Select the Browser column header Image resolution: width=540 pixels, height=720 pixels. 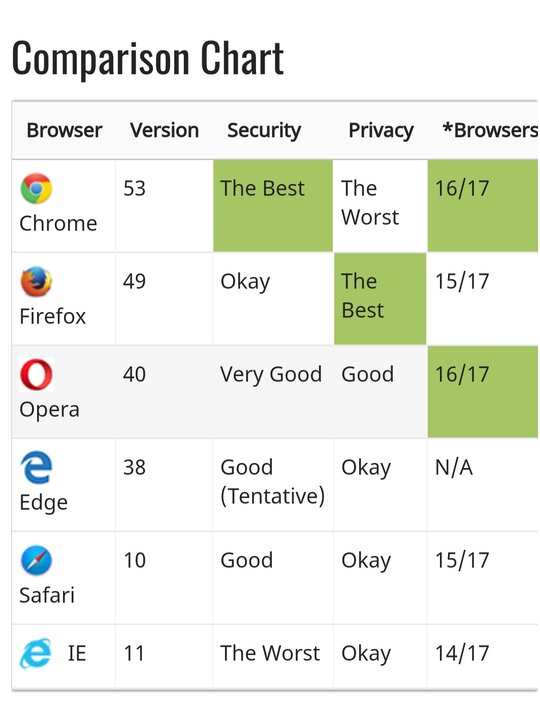click(x=64, y=130)
